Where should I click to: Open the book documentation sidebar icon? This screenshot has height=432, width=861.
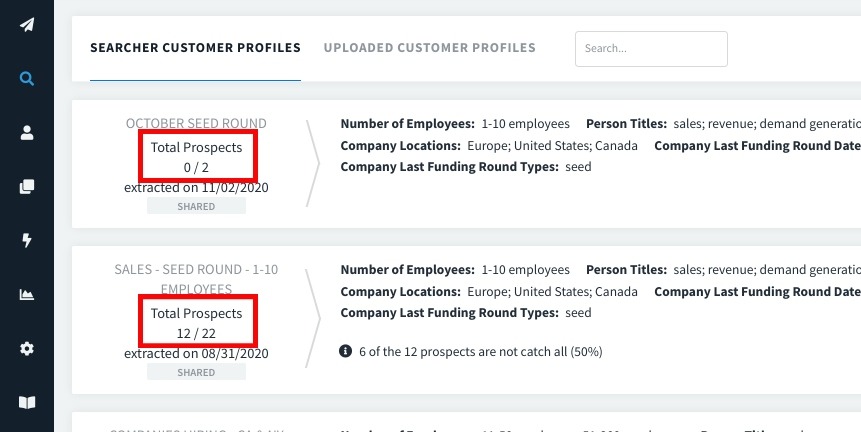click(27, 402)
